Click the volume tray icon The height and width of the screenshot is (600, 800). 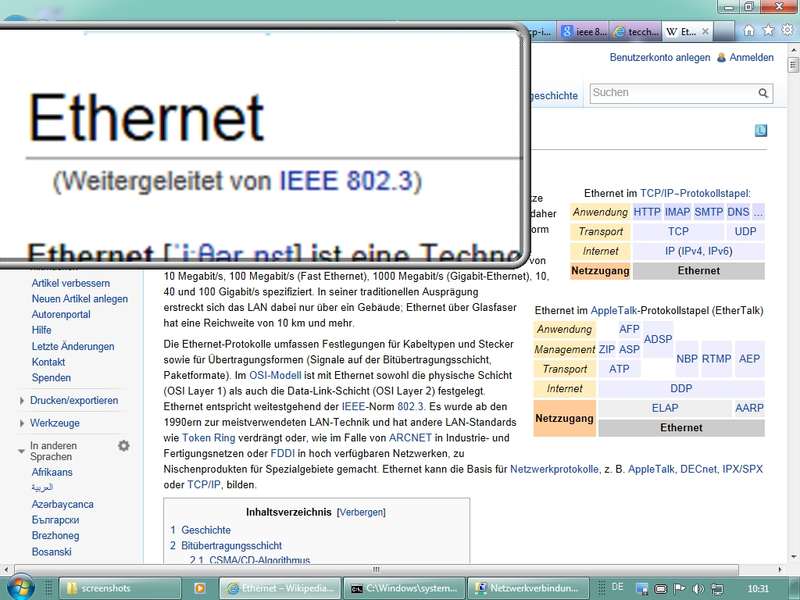coord(697,589)
